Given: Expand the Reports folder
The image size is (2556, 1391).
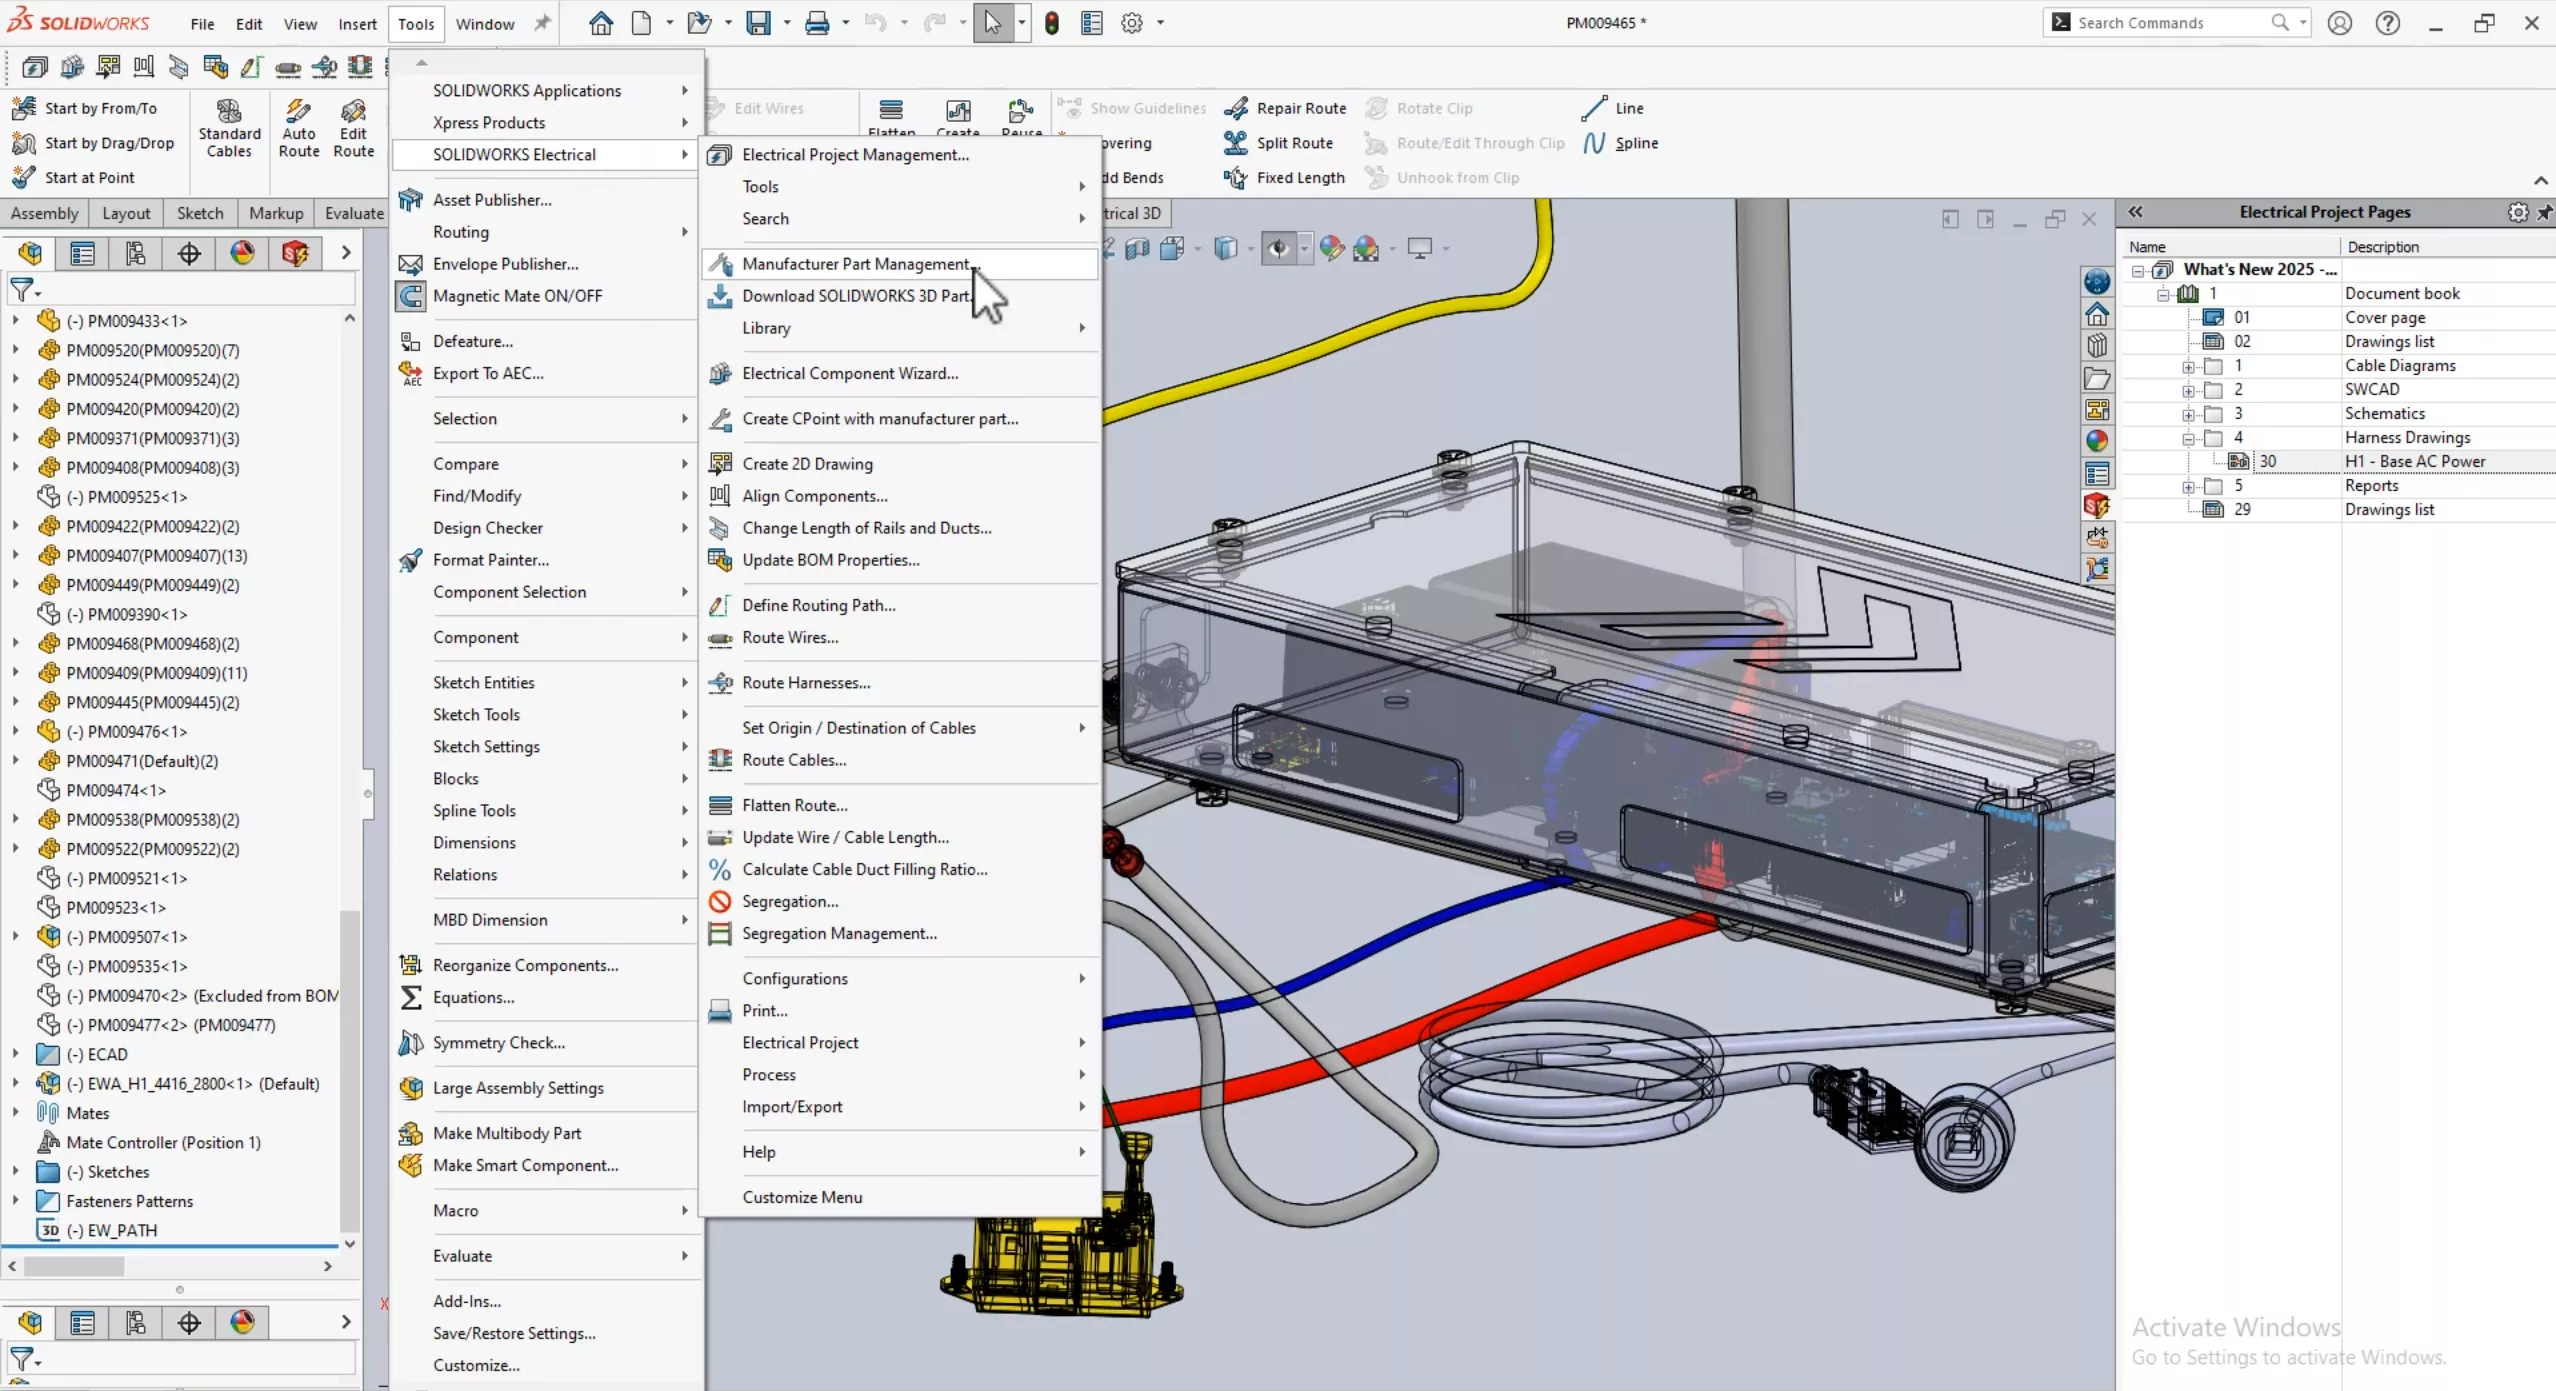Looking at the screenshot, I should pos(2188,487).
